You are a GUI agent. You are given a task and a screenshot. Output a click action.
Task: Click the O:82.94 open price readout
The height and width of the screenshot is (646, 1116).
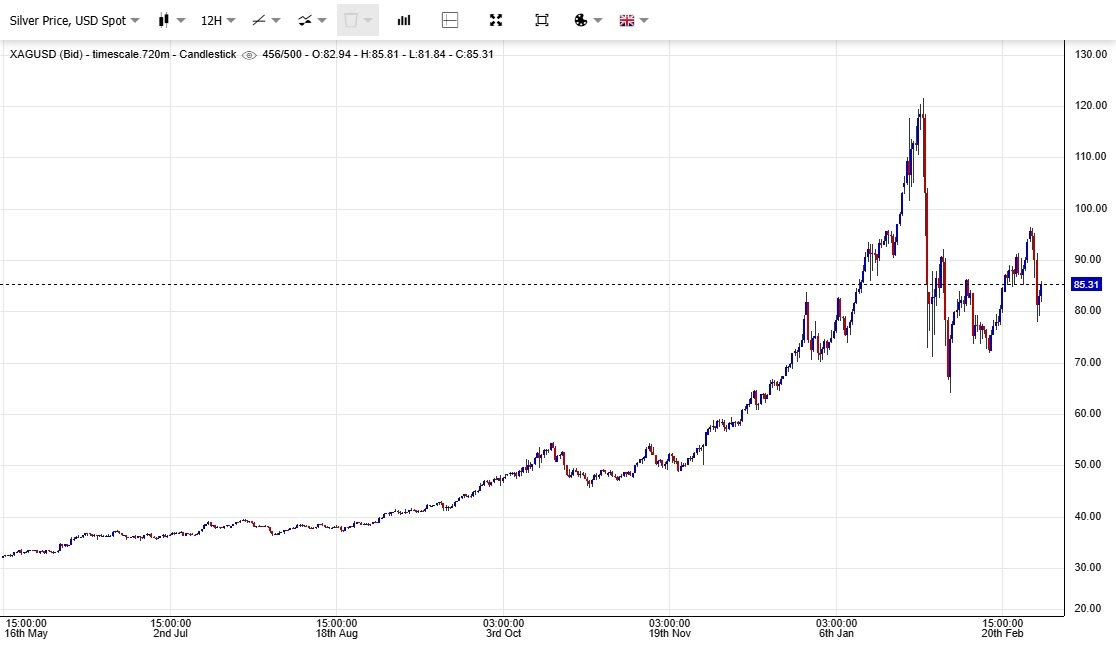331,54
